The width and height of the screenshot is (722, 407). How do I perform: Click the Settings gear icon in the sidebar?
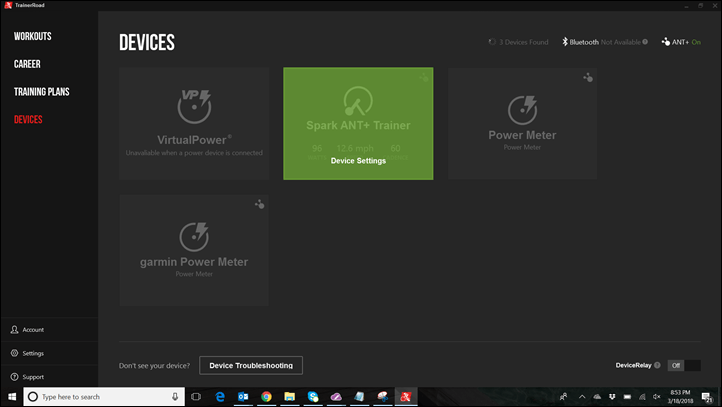(x=14, y=353)
